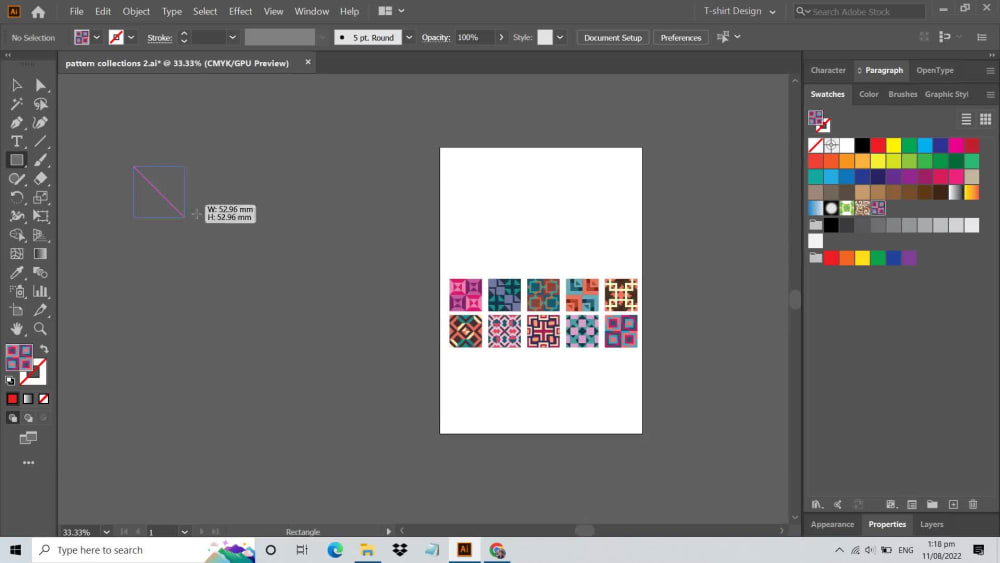Image resolution: width=1000 pixels, height=563 pixels.
Task: Open the Edit Toolbar ellipsis
Action: [29, 463]
